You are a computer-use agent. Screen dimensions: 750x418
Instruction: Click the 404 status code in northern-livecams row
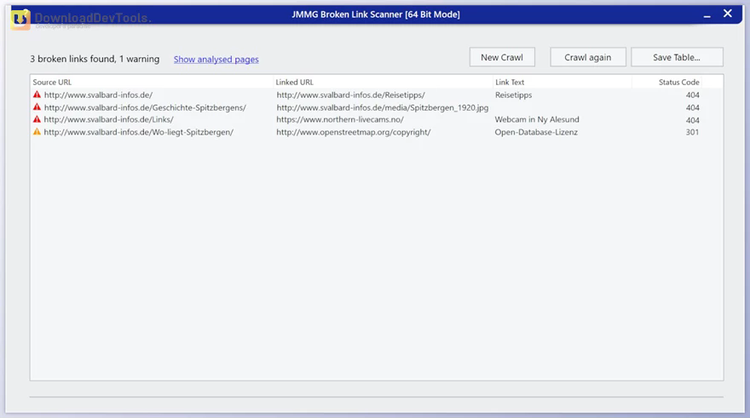pos(692,120)
